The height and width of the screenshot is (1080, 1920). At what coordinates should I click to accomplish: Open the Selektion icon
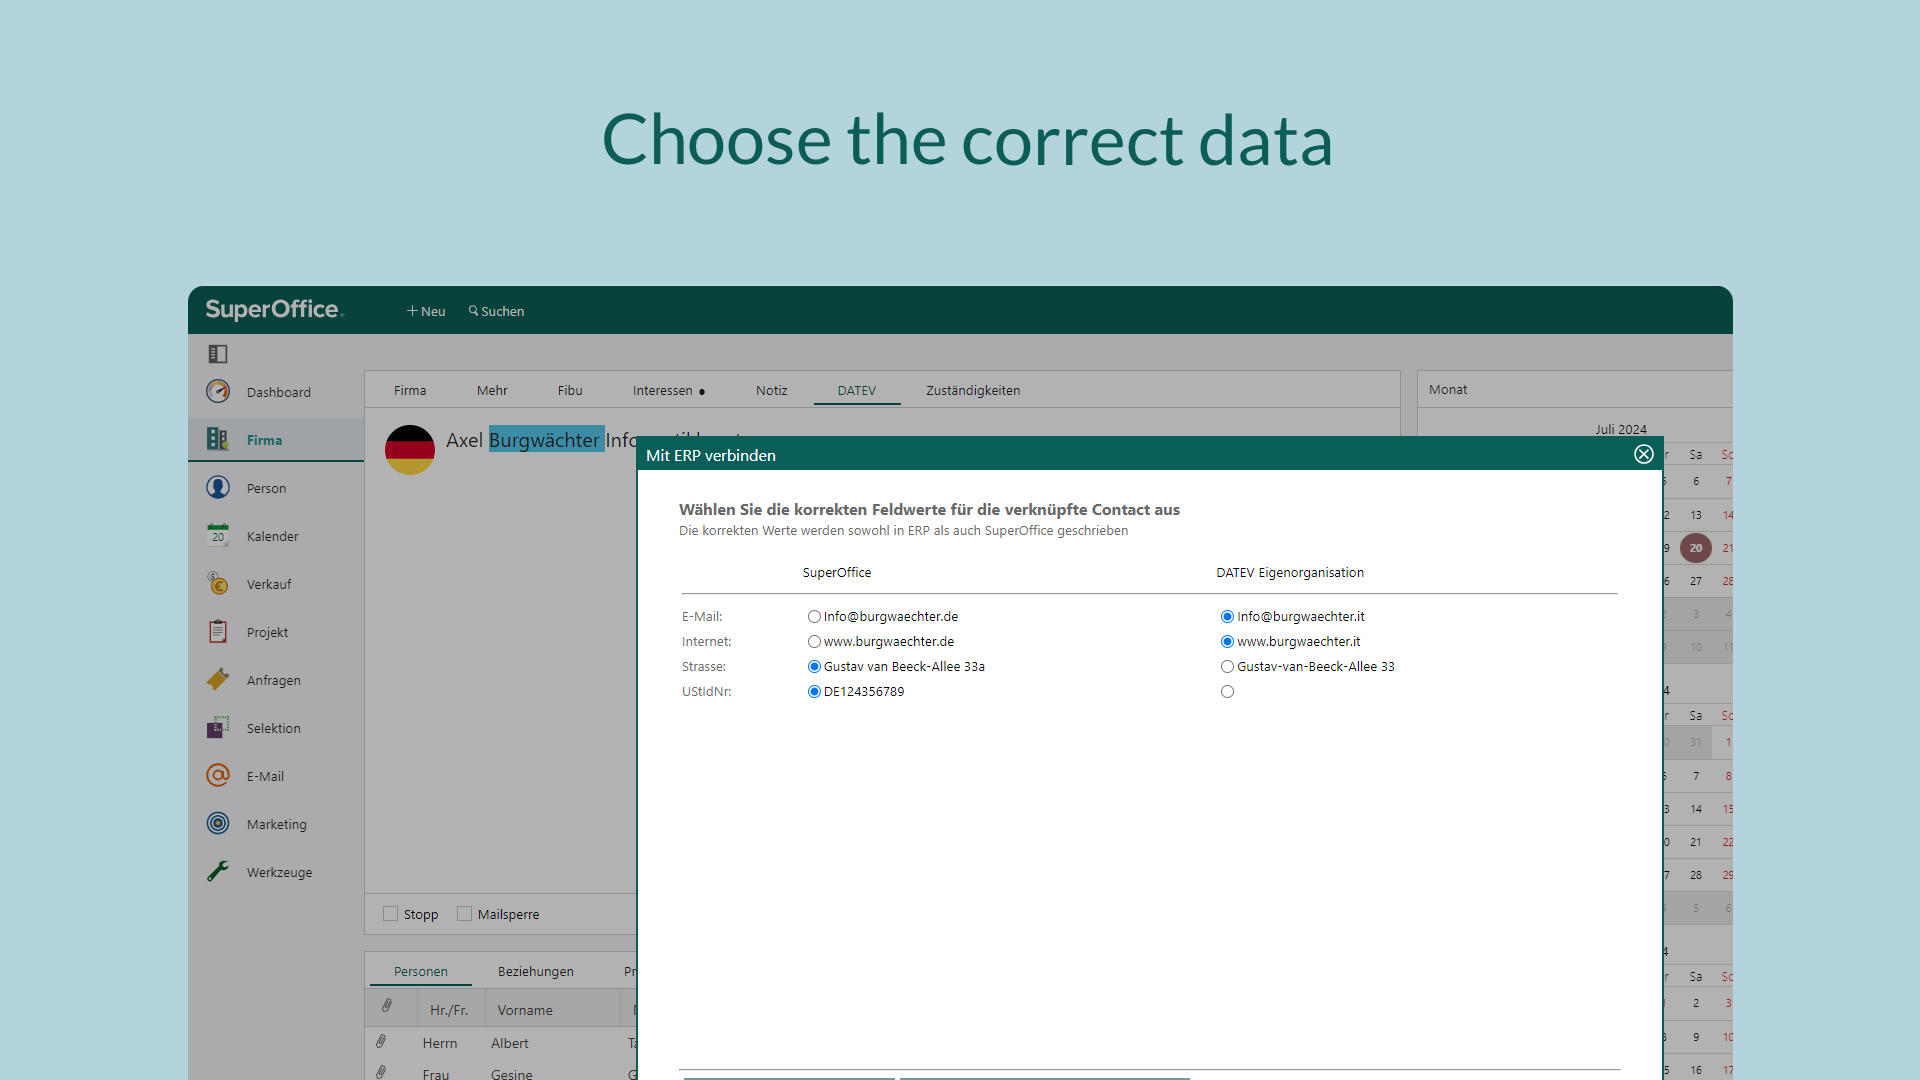point(218,727)
